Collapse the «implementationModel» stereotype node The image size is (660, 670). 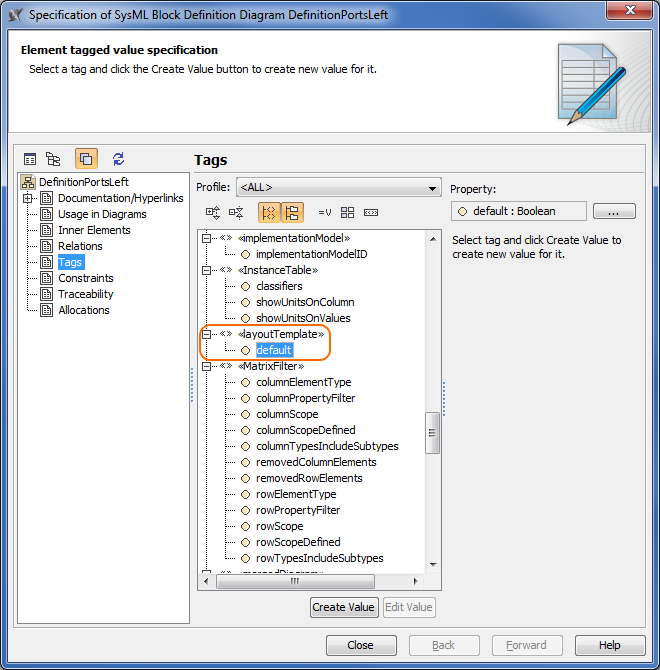[206, 238]
